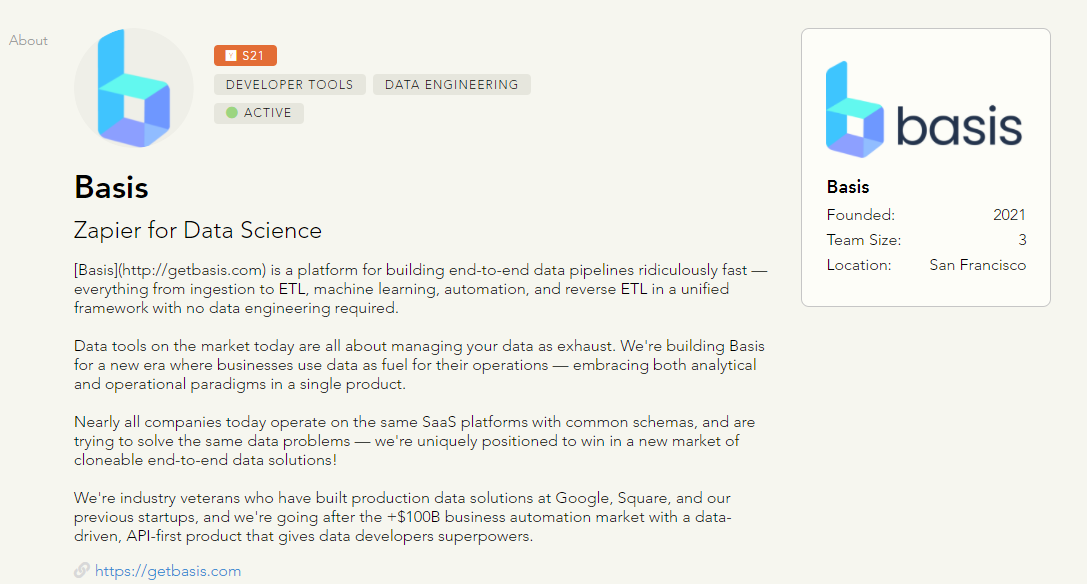Viewport: 1087px width, 584px height.
Task: Open the About section in the sidebar
Action: coord(29,41)
